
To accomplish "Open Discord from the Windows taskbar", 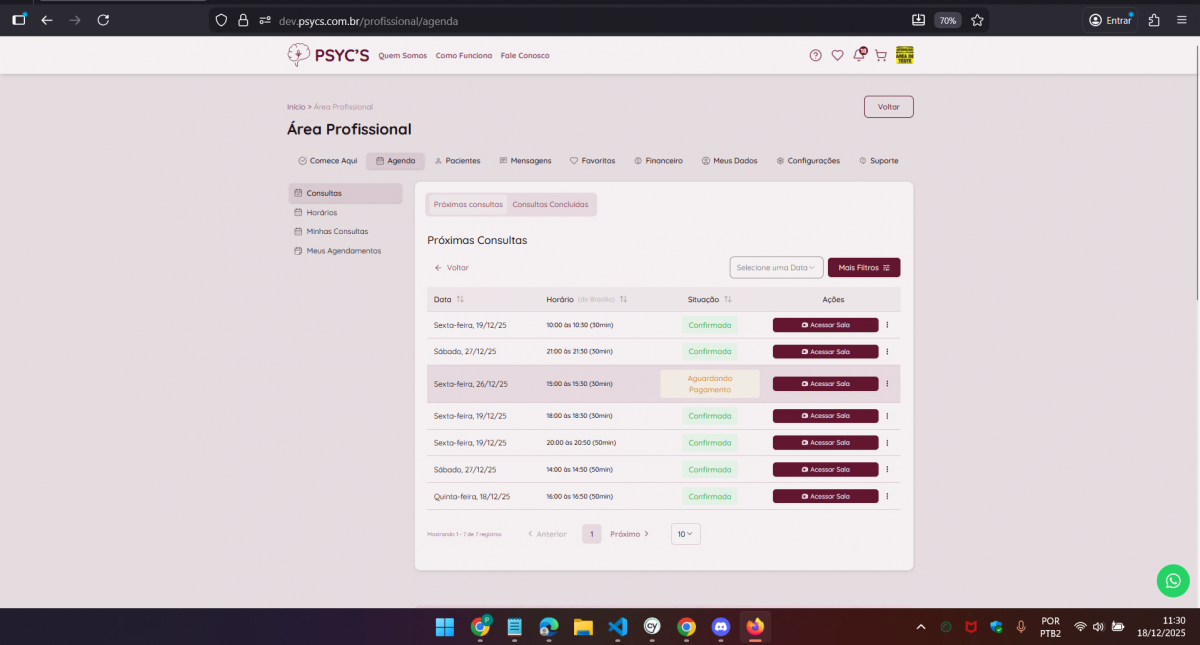I will click(720, 627).
